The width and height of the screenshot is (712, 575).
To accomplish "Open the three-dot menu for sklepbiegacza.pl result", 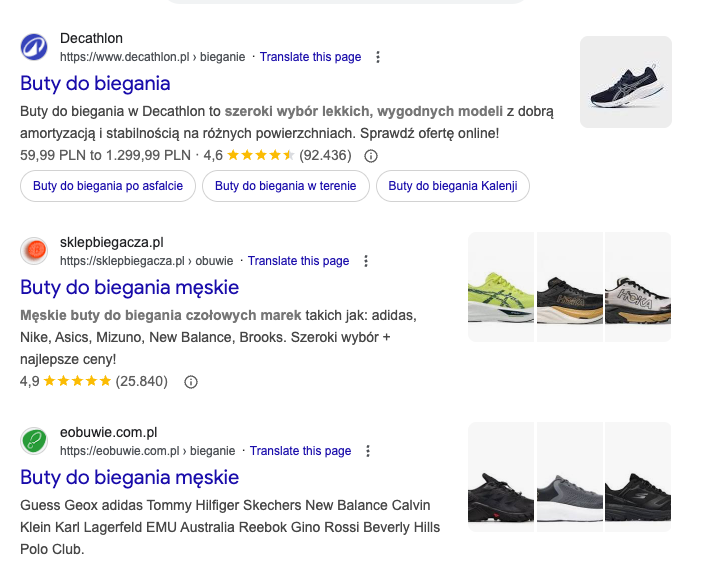I will point(366,261).
